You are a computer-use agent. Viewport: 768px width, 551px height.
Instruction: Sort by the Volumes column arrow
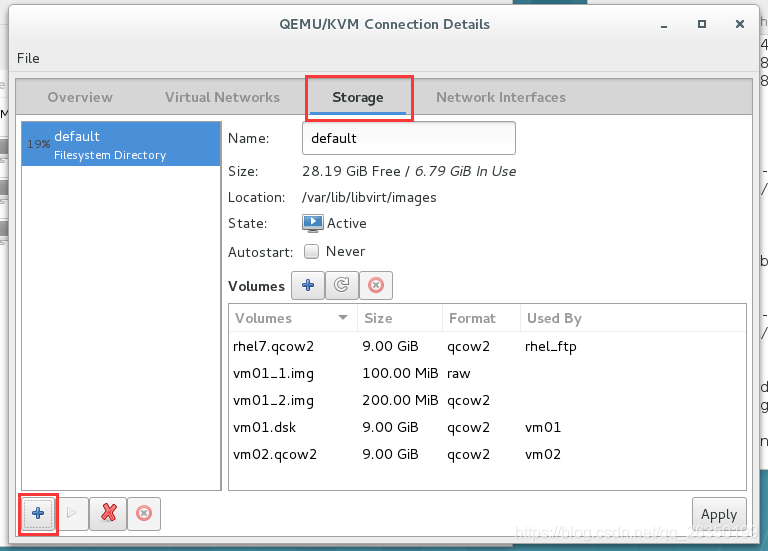tap(343, 318)
